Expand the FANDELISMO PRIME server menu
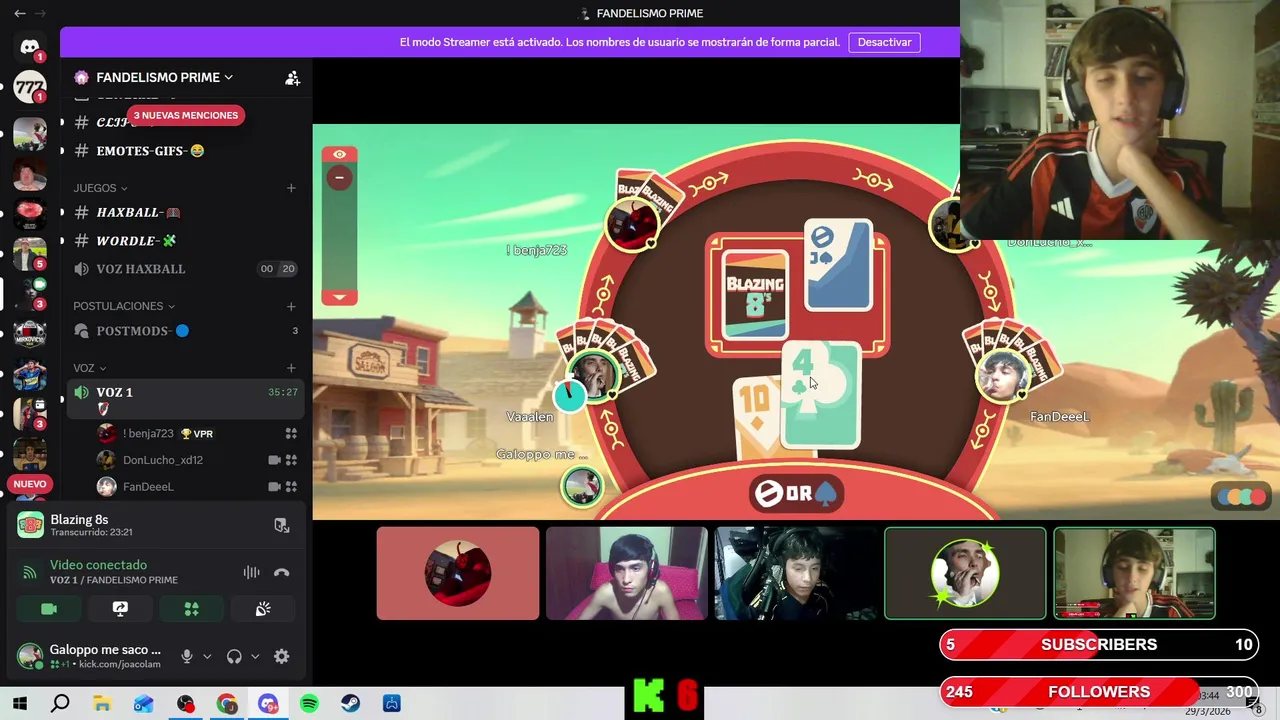 164,77
